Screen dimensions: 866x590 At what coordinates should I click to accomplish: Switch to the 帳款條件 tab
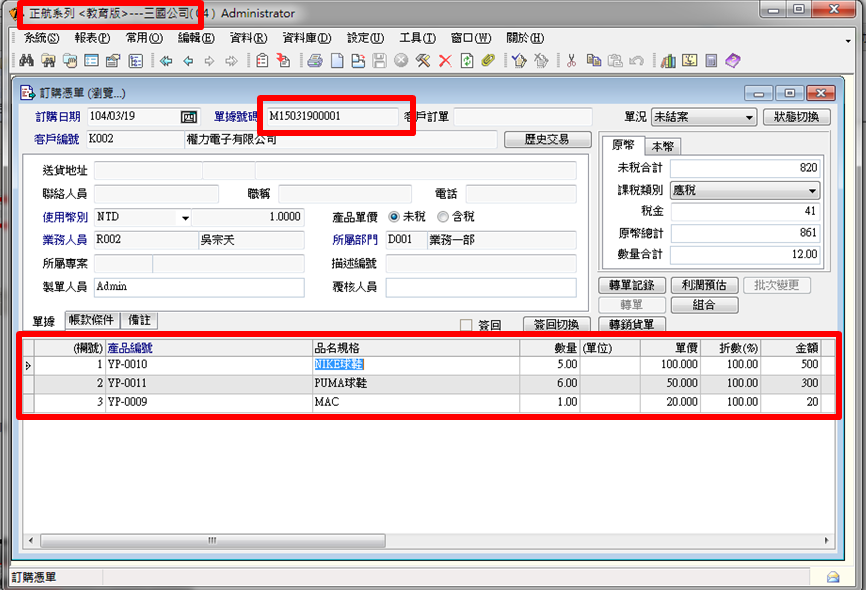coord(94,320)
